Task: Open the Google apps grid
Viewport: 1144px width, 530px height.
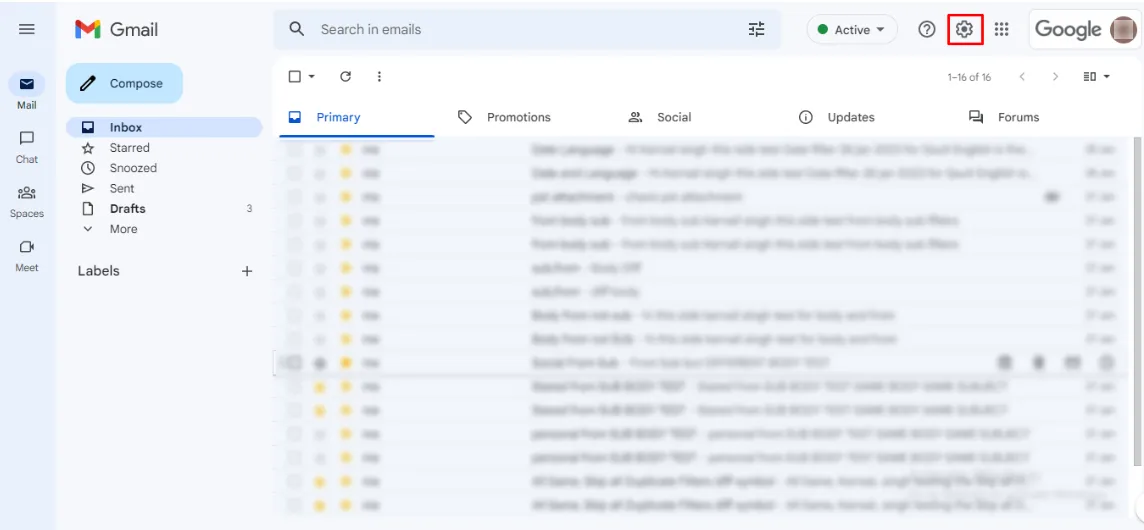Action: point(1002,30)
